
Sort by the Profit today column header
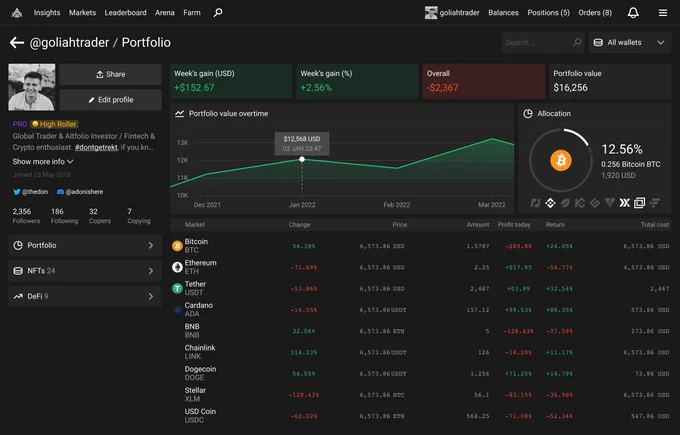514,225
